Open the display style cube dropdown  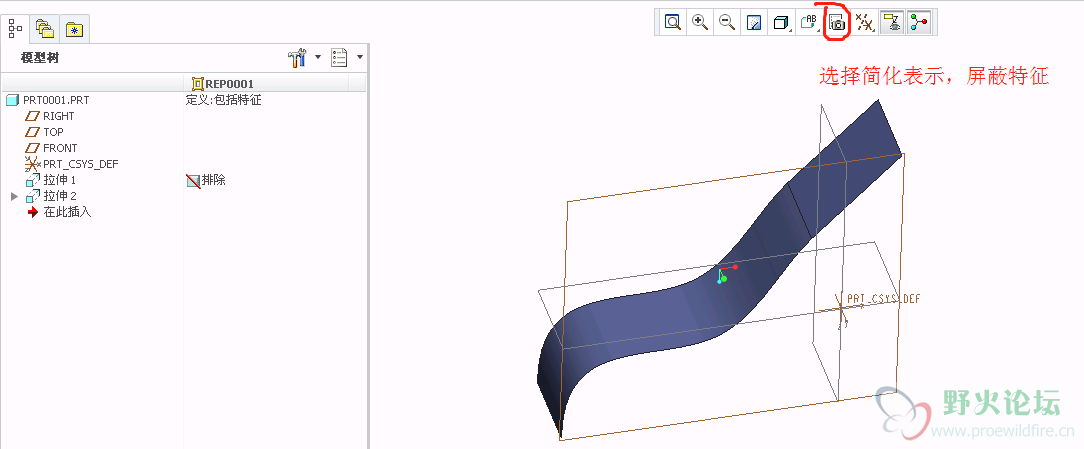point(781,23)
